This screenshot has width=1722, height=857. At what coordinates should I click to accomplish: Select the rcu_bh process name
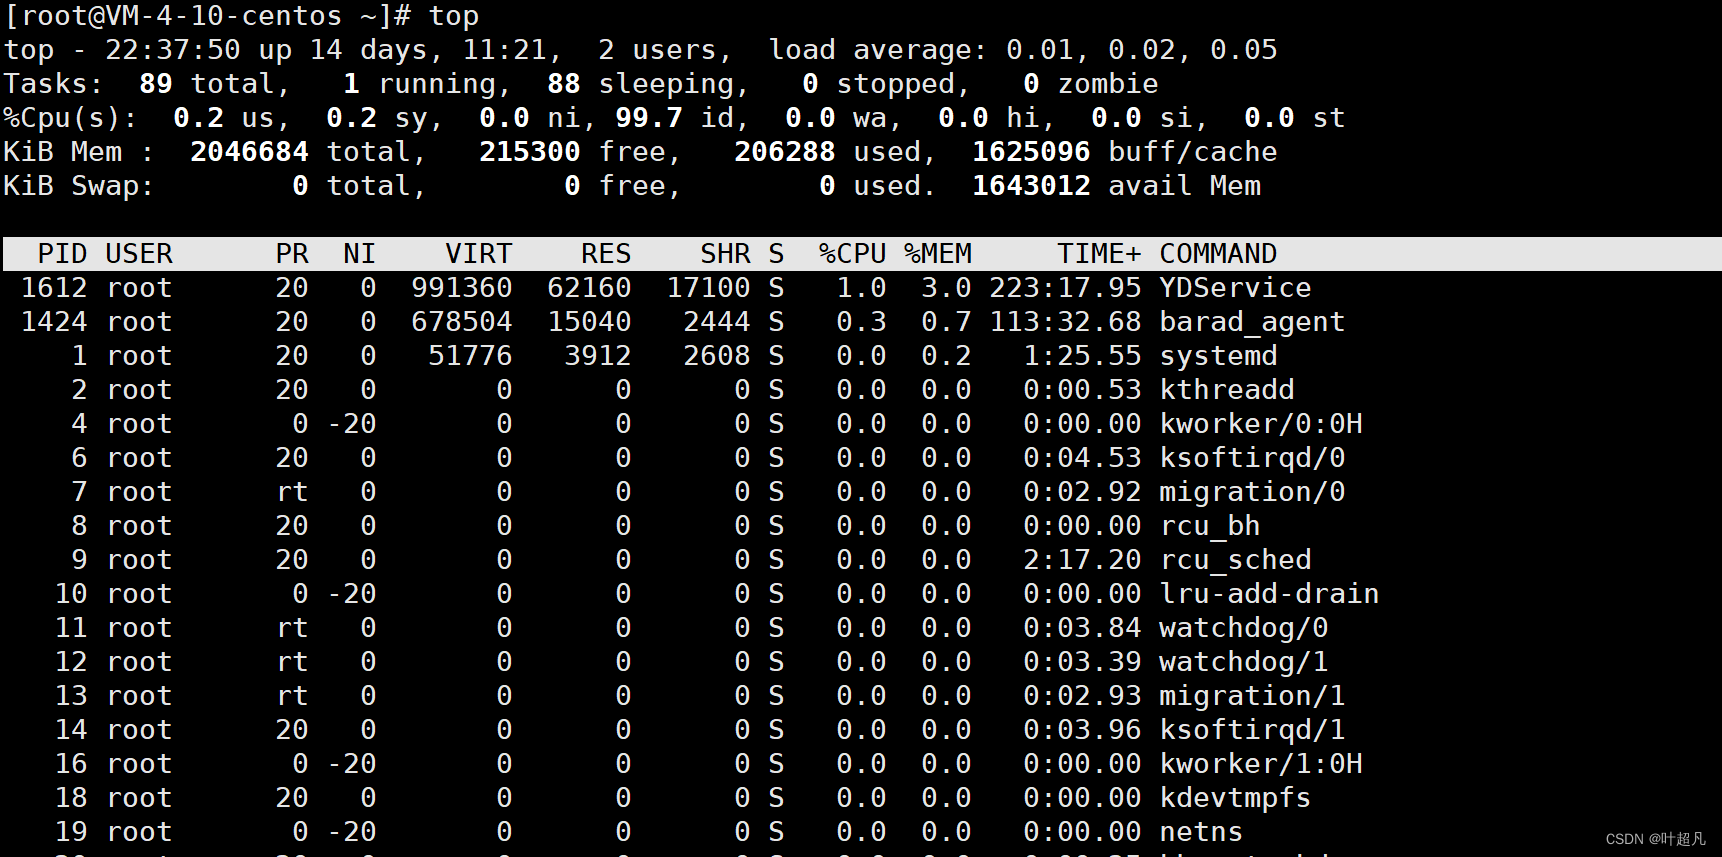pos(1210,526)
